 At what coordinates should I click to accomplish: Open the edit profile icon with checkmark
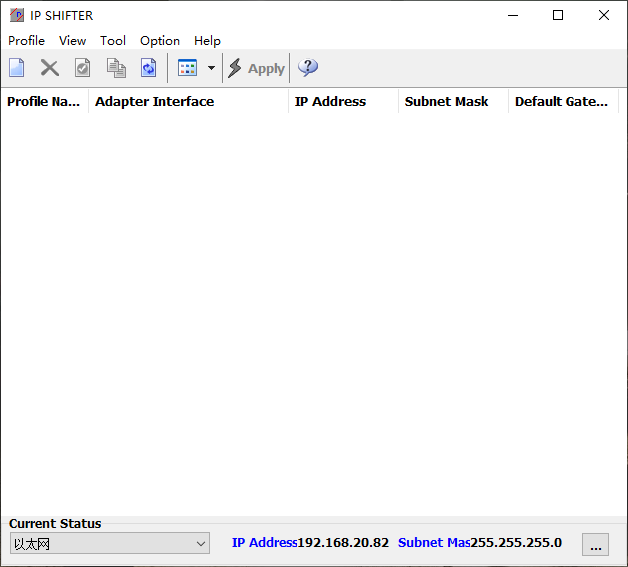pyautogui.click(x=83, y=68)
